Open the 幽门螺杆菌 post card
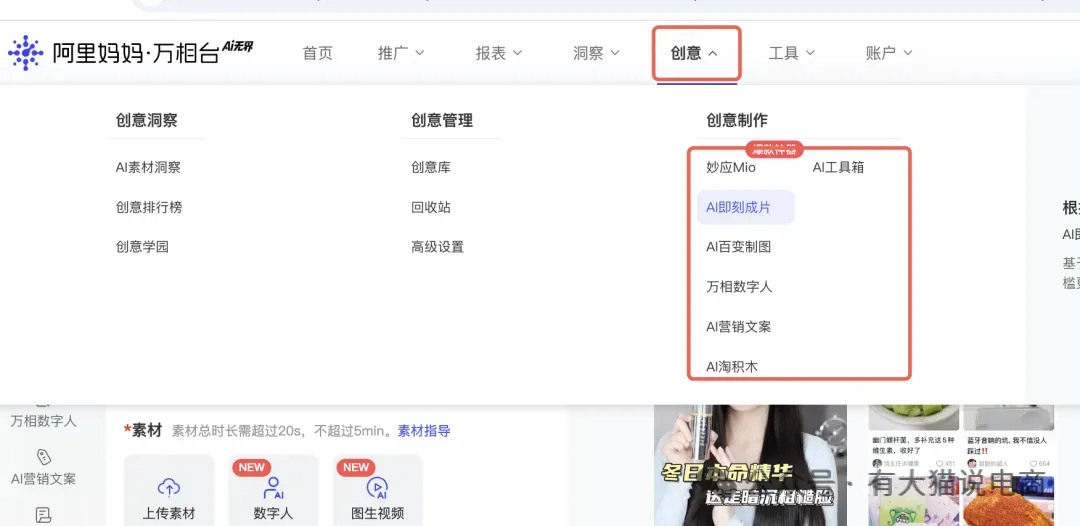This screenshot has width=1080, height=526. [912, 438]
